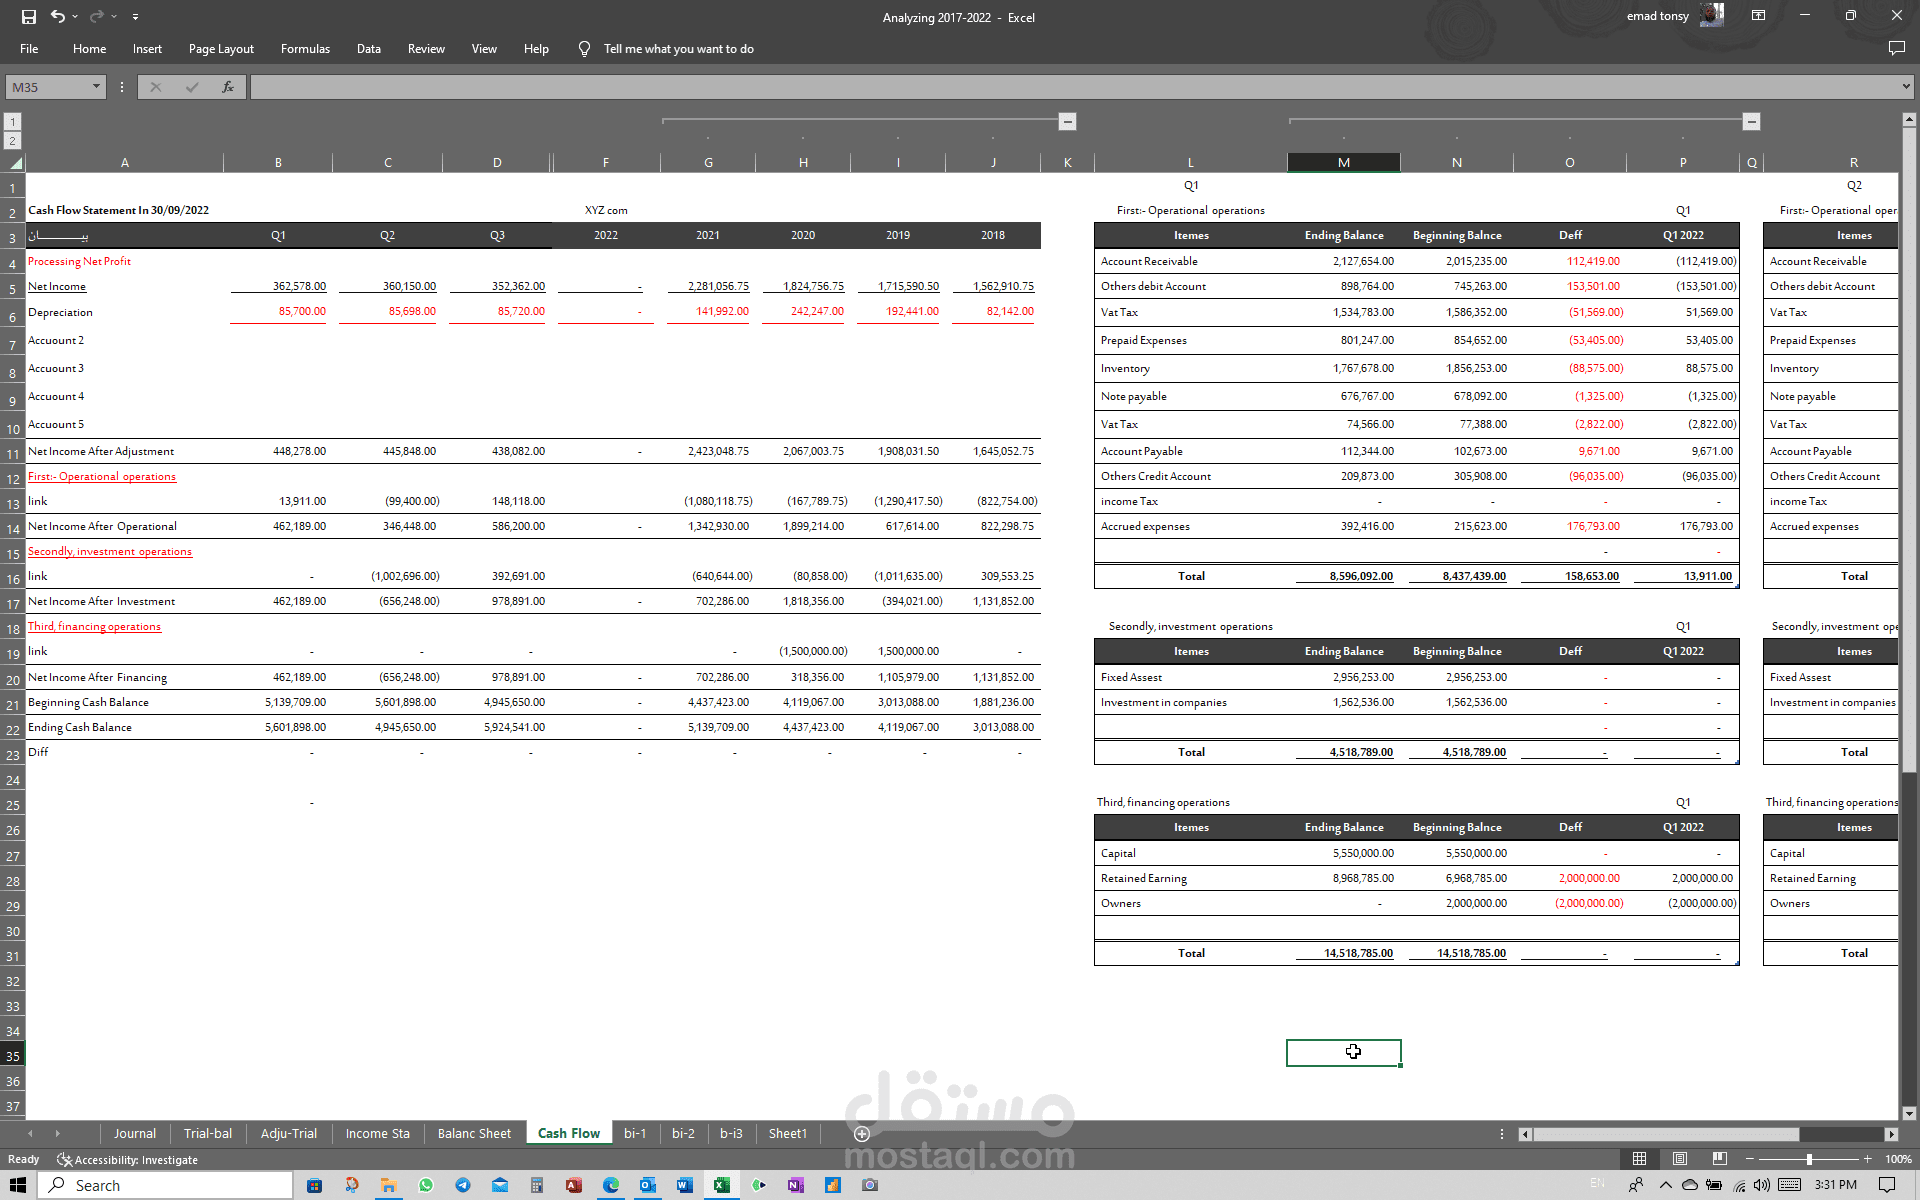Collapse the column group above column K
Image resolution: width=1920 pixels, height=1200 pixels.
tap(1067, 121)
